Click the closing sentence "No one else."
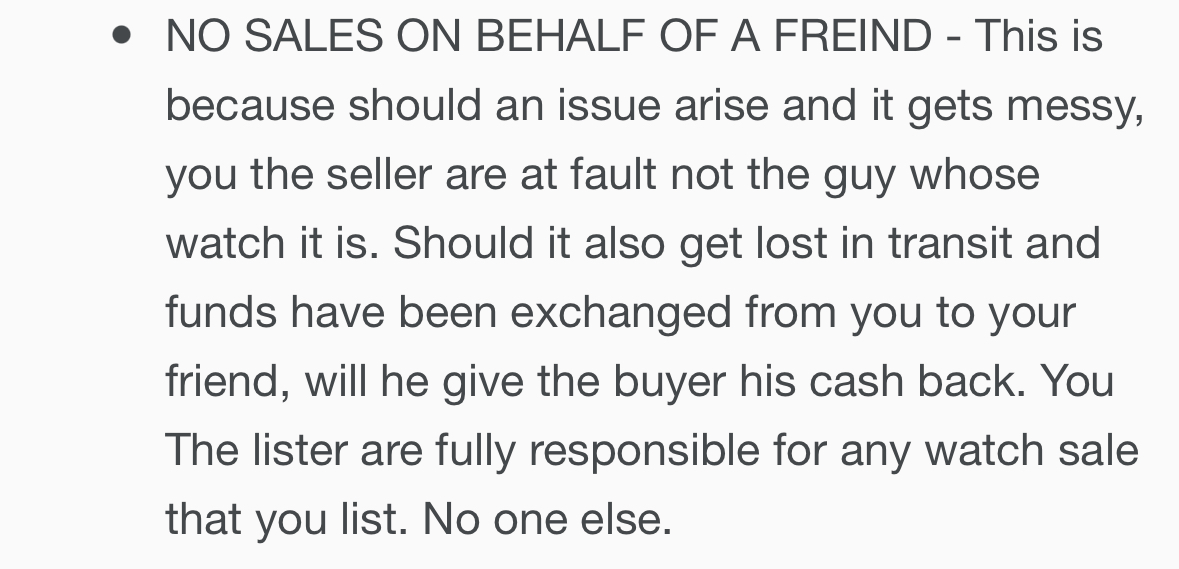This screenshot has width=1179, height=569. 546,520
